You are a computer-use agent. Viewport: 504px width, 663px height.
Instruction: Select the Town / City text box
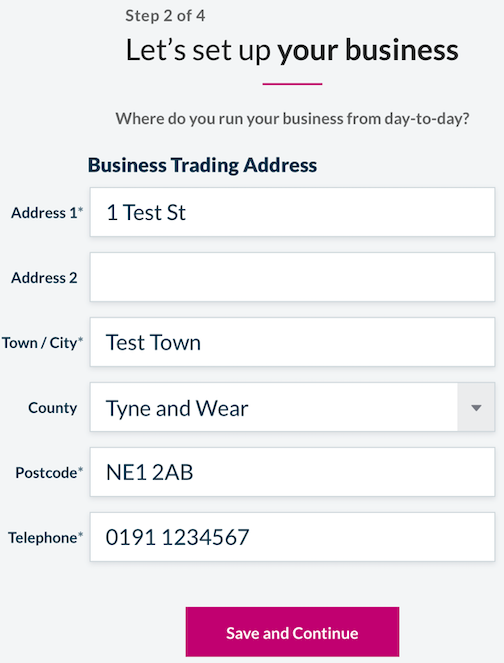pos(292,342)
